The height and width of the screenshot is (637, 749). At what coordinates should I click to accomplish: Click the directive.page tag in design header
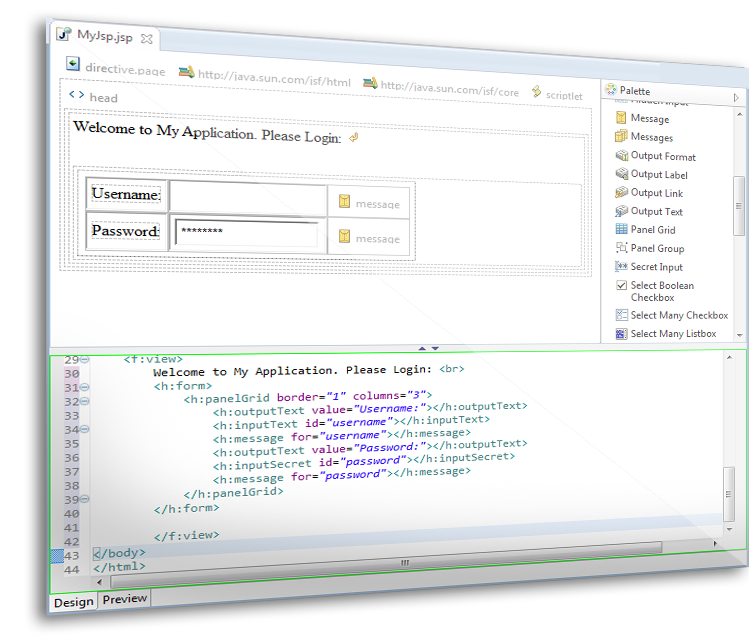click(125, 69)
